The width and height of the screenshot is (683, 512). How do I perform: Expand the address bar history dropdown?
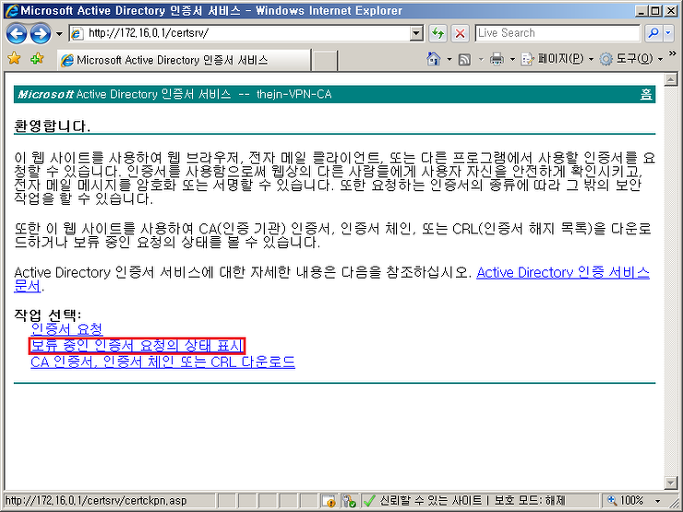(x=416, y=33)
